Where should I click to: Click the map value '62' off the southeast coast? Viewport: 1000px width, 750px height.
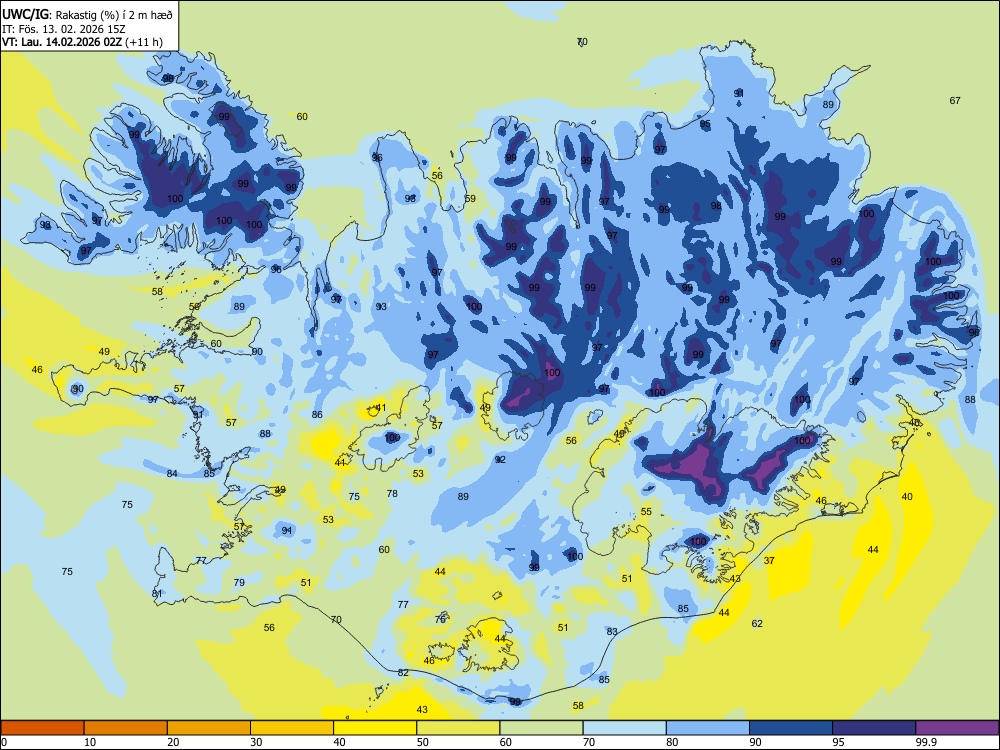pos(757,623)
